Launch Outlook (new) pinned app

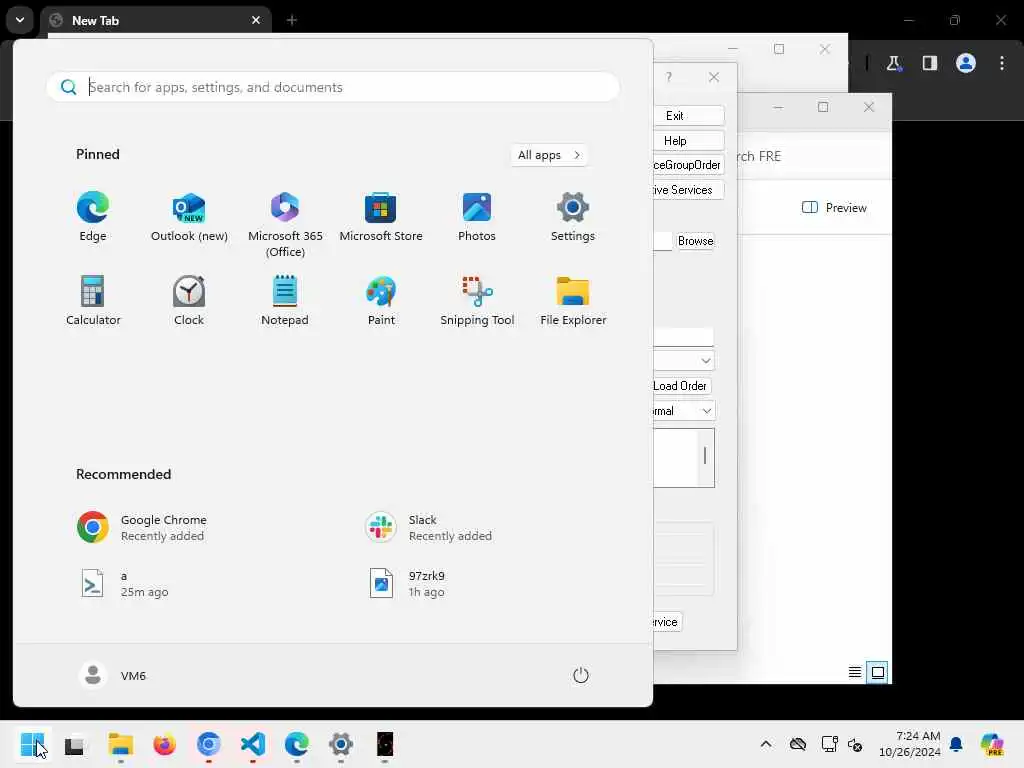pyautogui.click(x=189, y=217)
